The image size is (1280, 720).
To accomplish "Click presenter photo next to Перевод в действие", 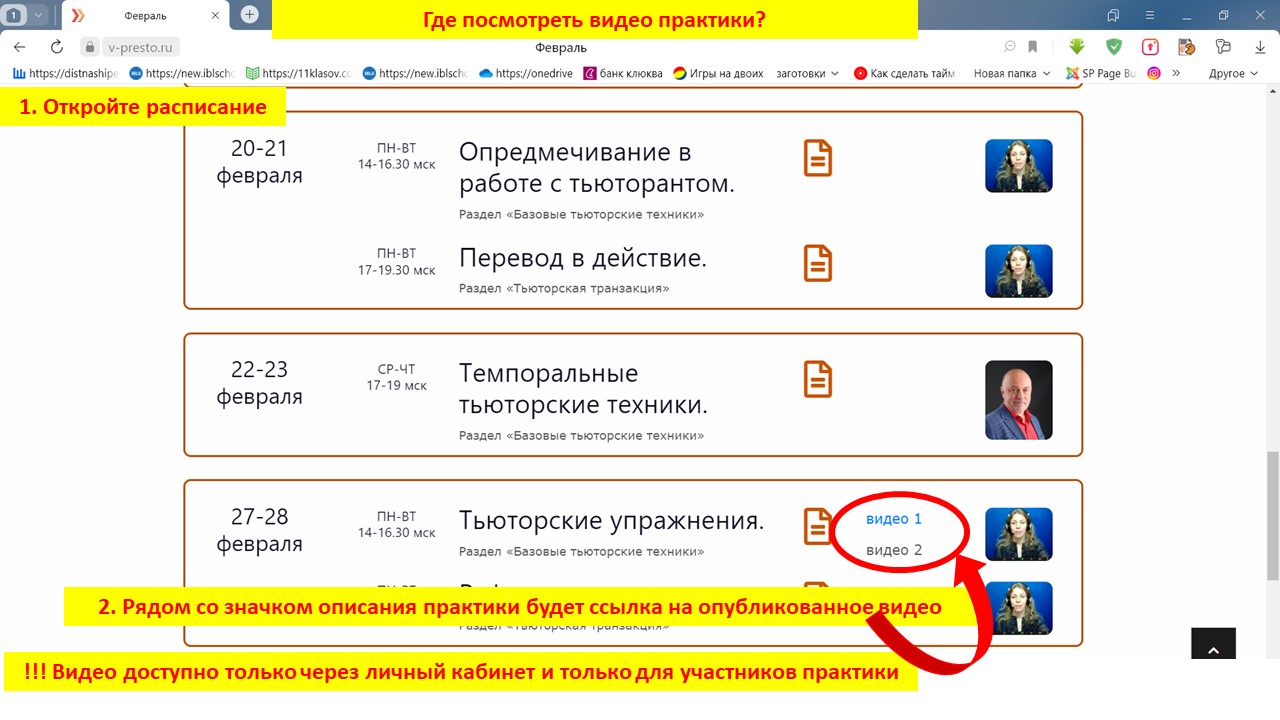I will click(x=1019, y=271).
